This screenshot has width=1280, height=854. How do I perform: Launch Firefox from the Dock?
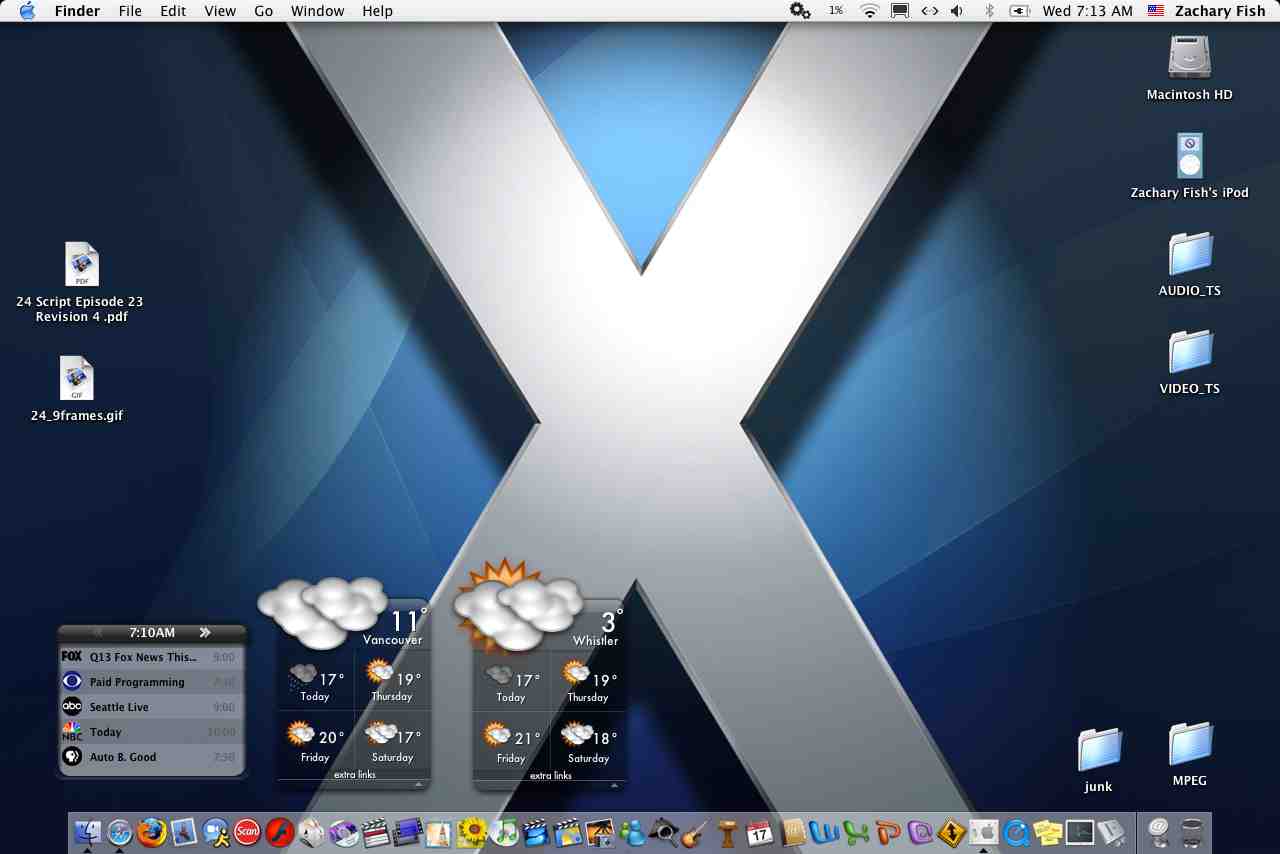coord(152,831)
